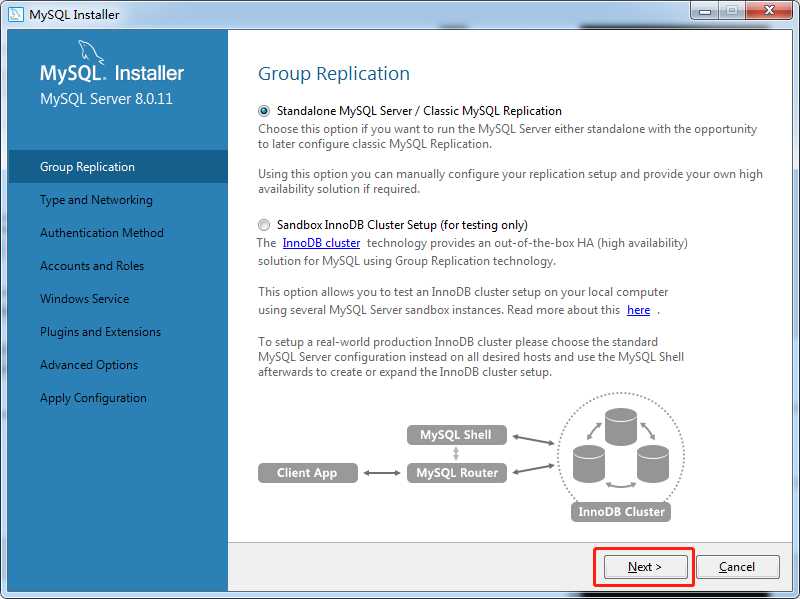Click the Client App diagram box
Screen dimensions: 800x599
click(x=308, y=473)
